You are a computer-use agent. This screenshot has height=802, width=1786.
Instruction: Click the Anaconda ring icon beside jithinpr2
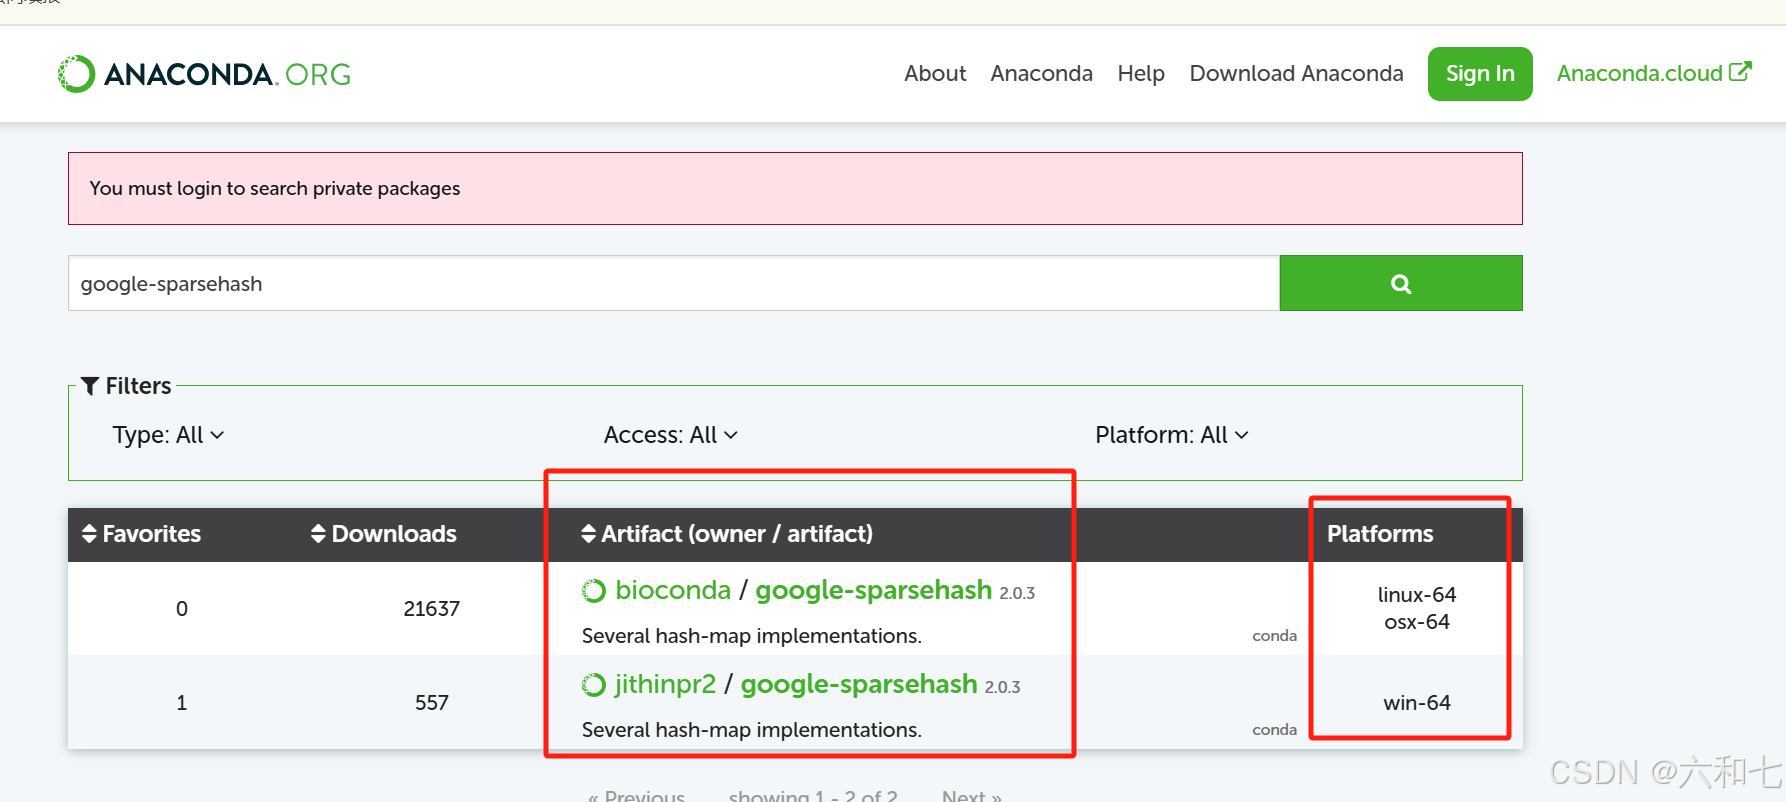(594, 685)
